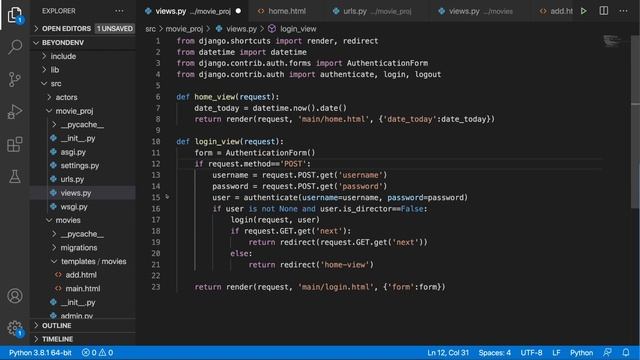Expand the lib folder
The image size is (640, 360).
click(55, 70)
